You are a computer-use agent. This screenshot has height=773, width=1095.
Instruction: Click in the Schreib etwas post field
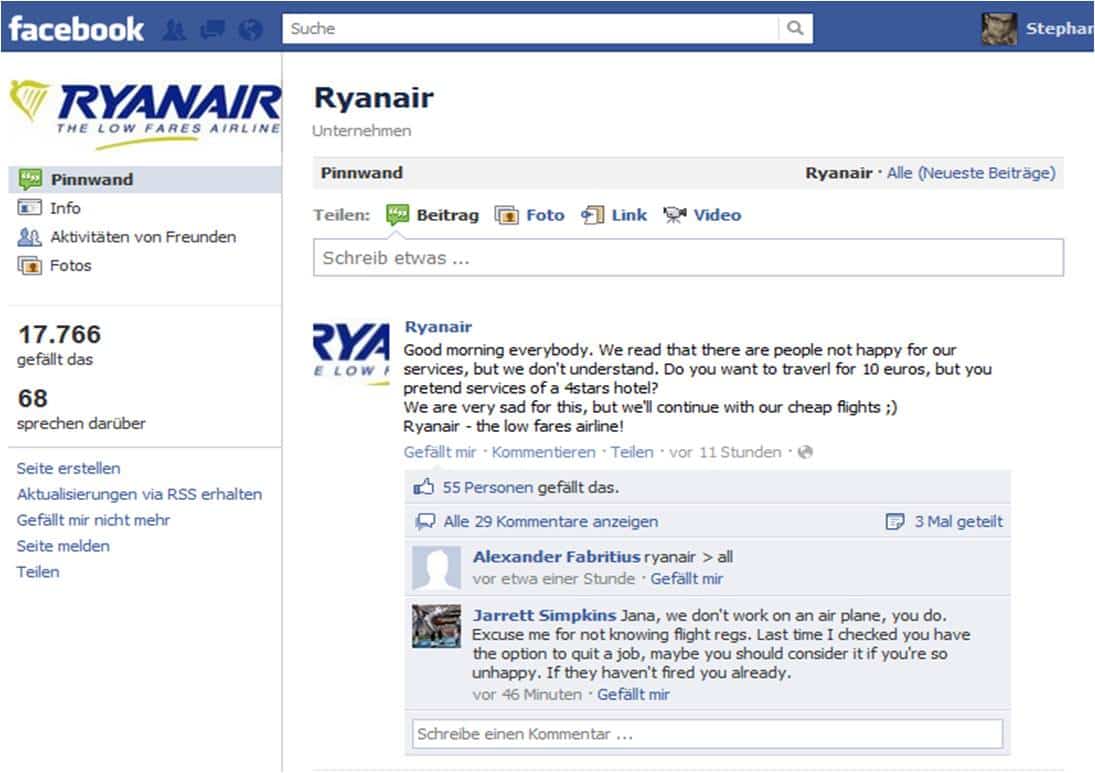coord(688,258)
